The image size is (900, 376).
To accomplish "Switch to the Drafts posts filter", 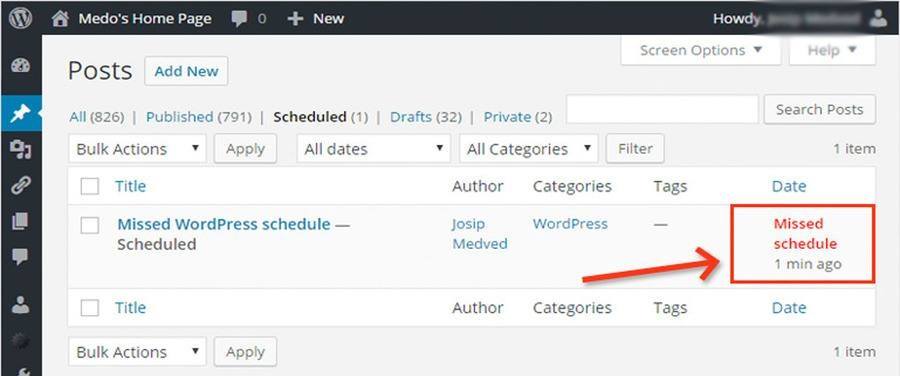I will point(410,117).
